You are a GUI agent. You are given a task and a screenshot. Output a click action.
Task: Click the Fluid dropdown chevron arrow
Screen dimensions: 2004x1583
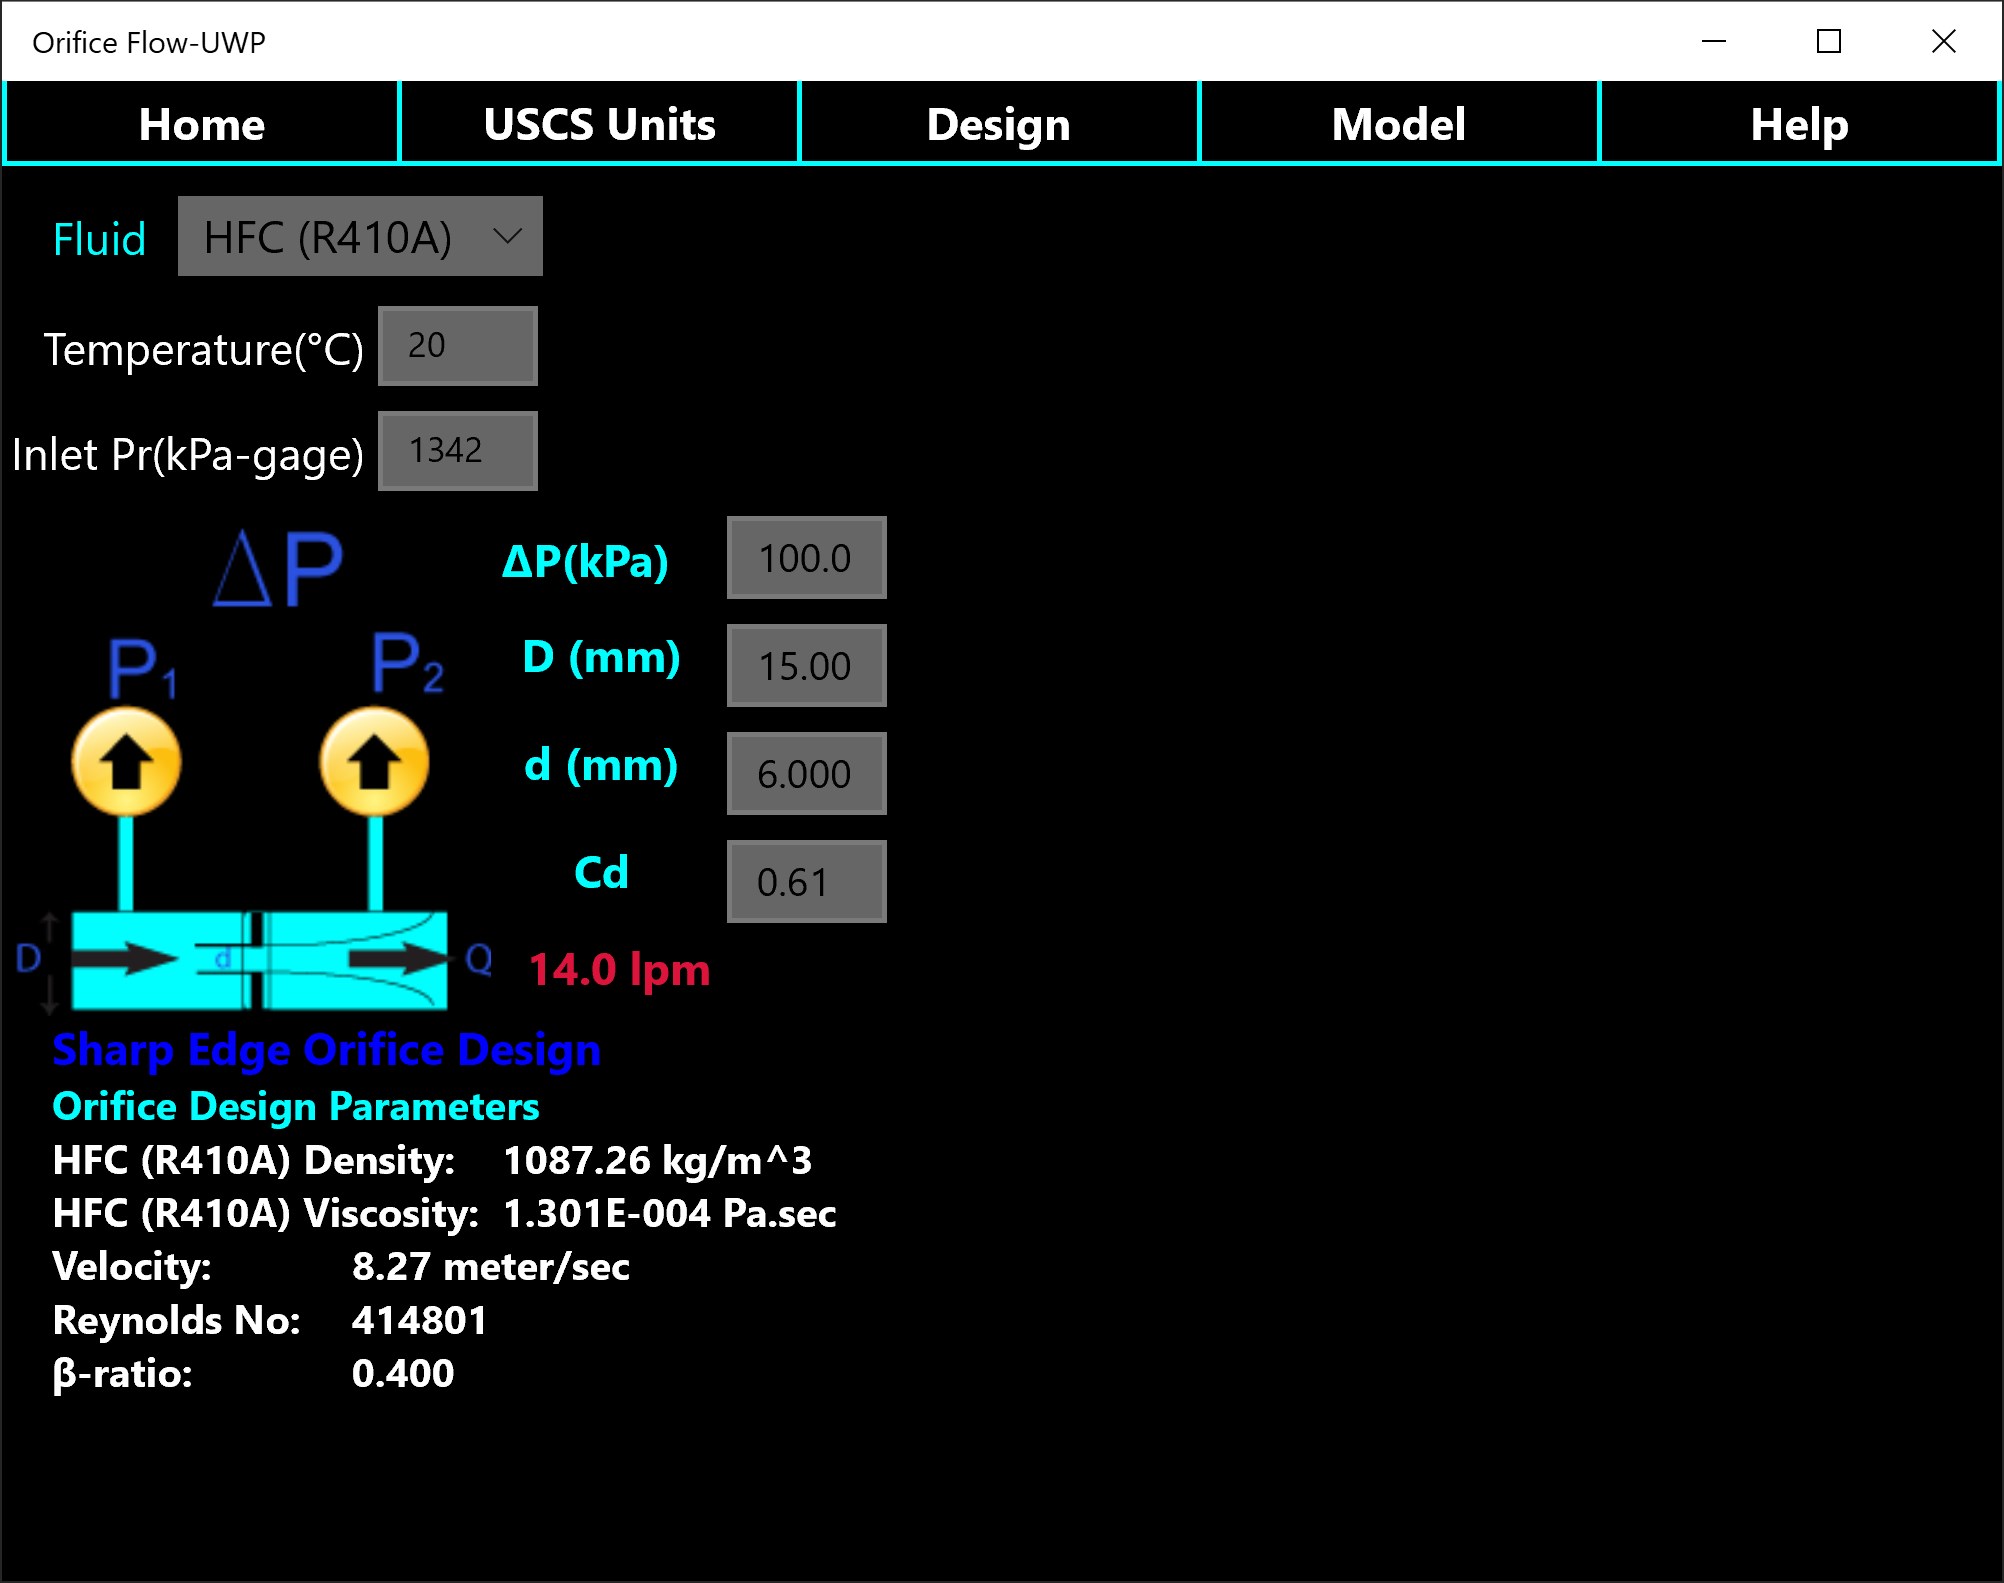(508, 237)
